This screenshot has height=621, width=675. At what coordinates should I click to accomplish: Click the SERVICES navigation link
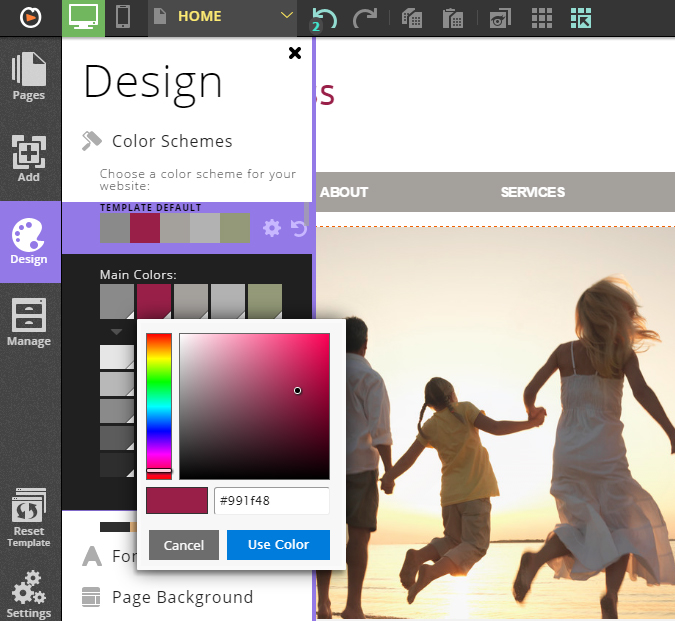coord(533,192)
